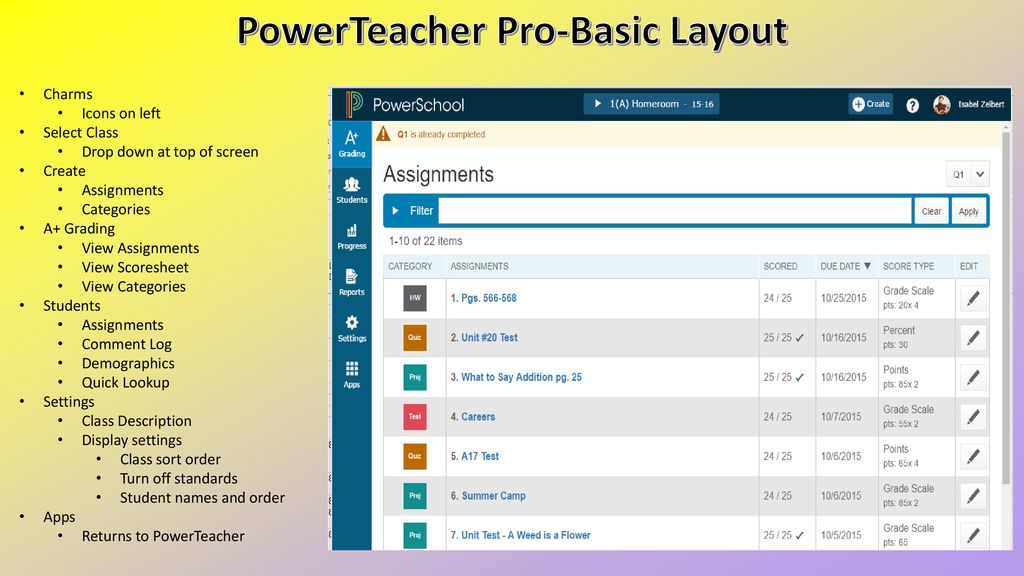Click the HW category badge for Pgs. 566-568
This screenshot has width=1024, height=576.
[x=415, y=298]
